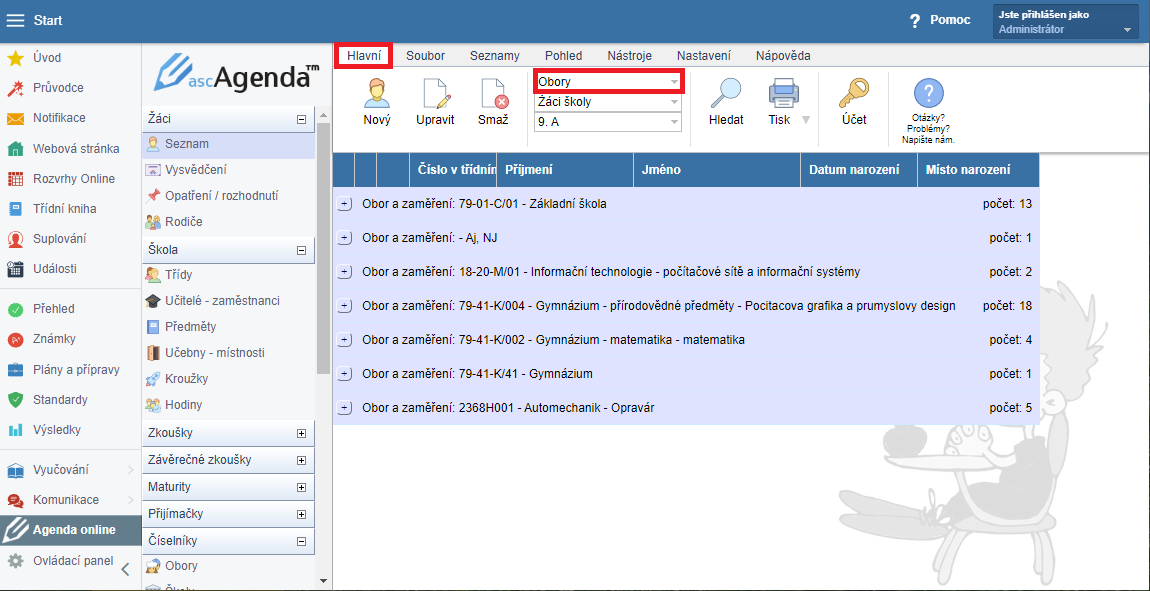
Task: Expand the Základní škola group row
Action: point(344,204)
